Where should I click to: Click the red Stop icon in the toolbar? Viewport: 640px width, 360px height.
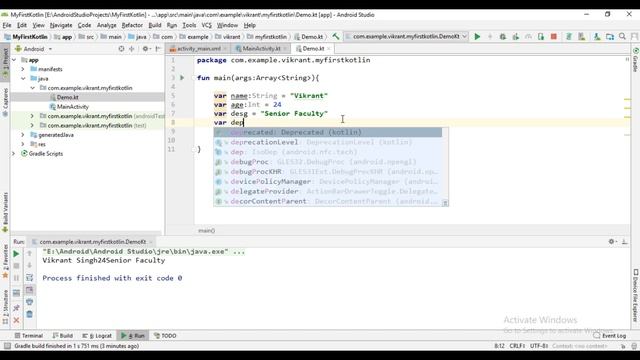(553, 37)
